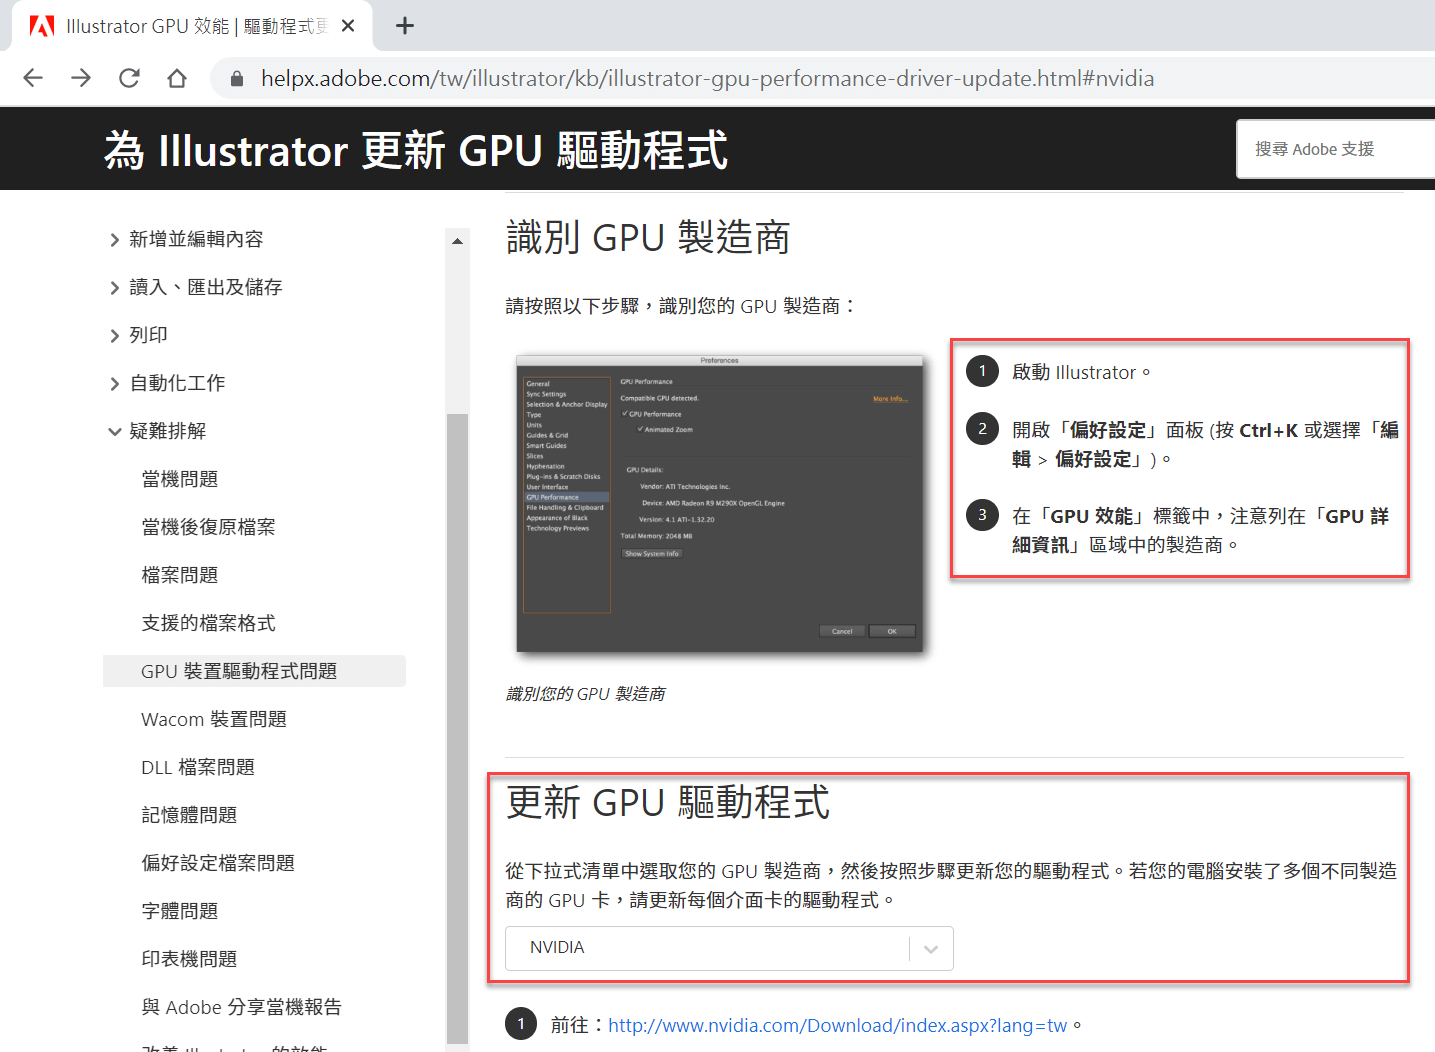Open the browser home page icon

point(177,78)
